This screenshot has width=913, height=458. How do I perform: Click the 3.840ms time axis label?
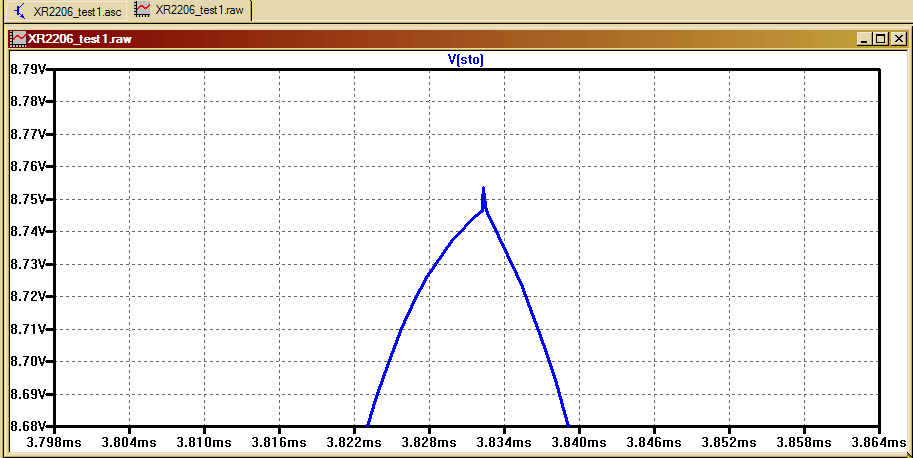[x=580, y=443]
